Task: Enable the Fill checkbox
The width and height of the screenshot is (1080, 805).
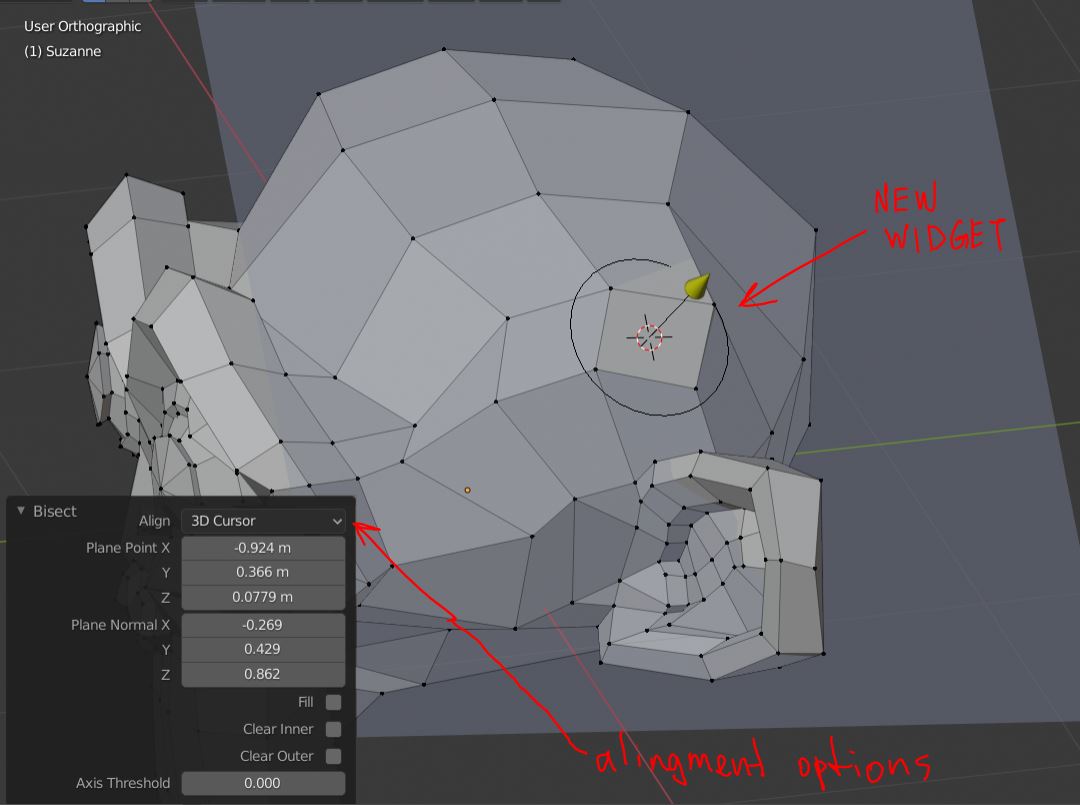Action: click(333, 702)
